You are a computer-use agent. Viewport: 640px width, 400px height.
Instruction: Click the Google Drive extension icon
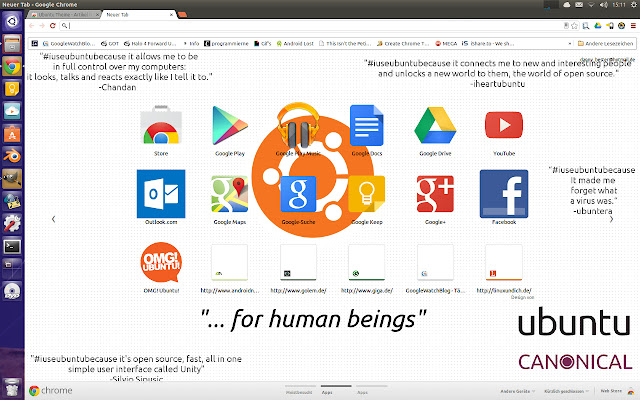[598, 26]
